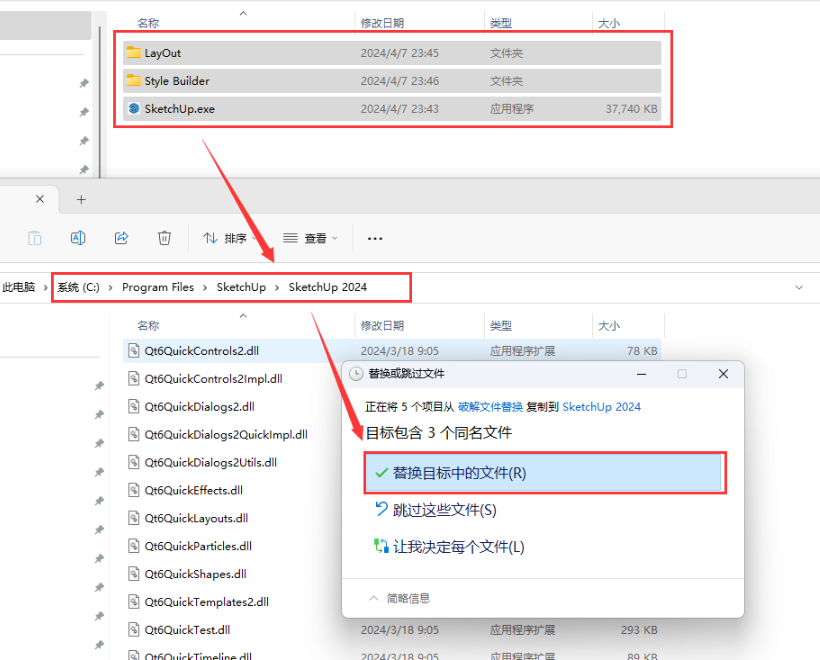Close the current Explorer tab
Image resolution: width=820 pixels, height=660 pixels.
[x=40, y=199]
